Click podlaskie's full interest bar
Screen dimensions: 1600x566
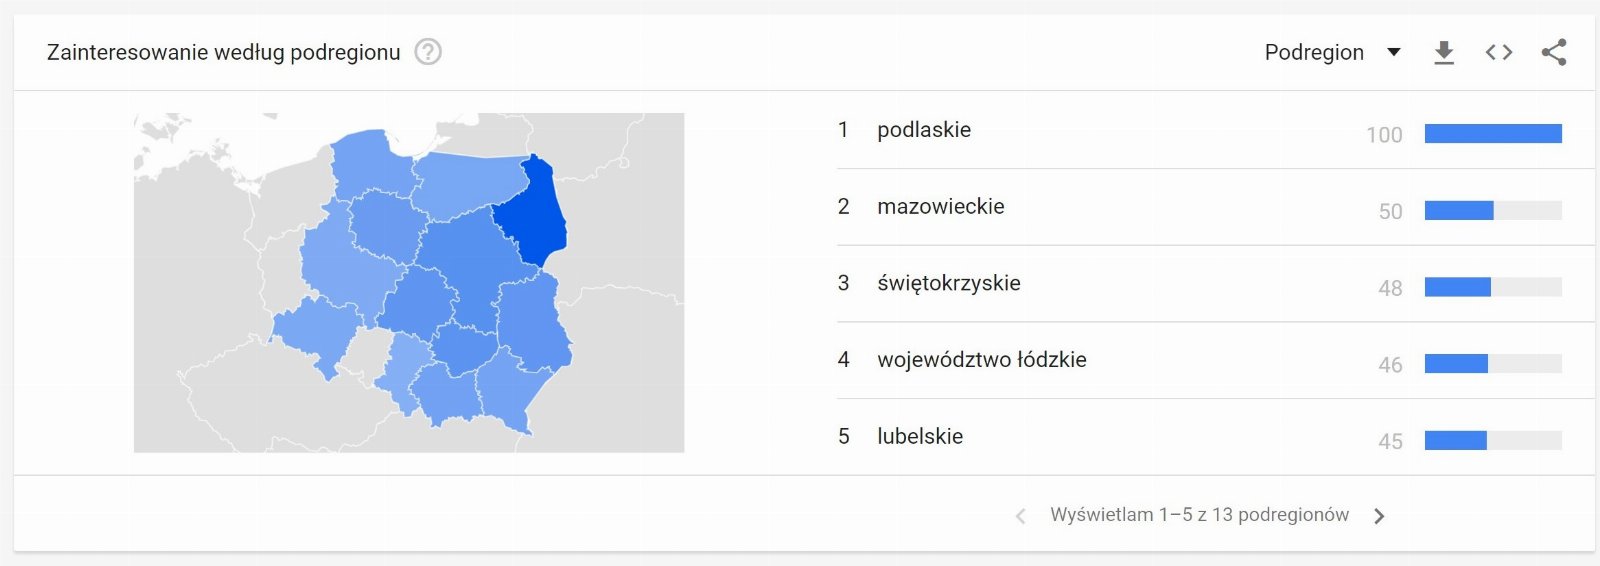click(1493, 133)
